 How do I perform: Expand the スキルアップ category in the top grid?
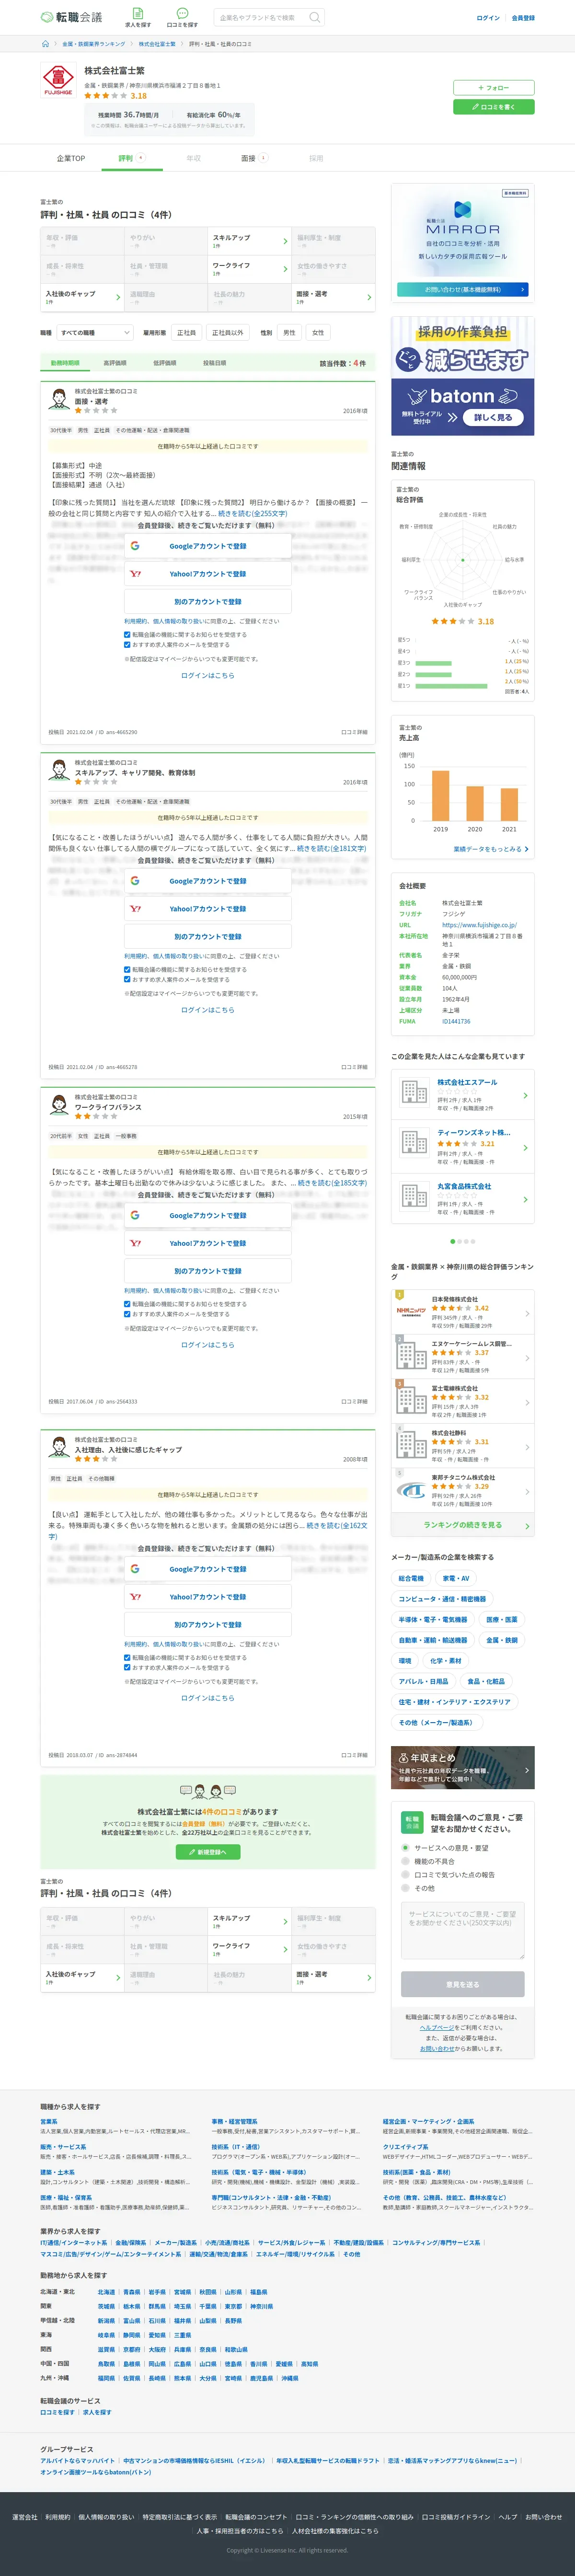(250, 241)
